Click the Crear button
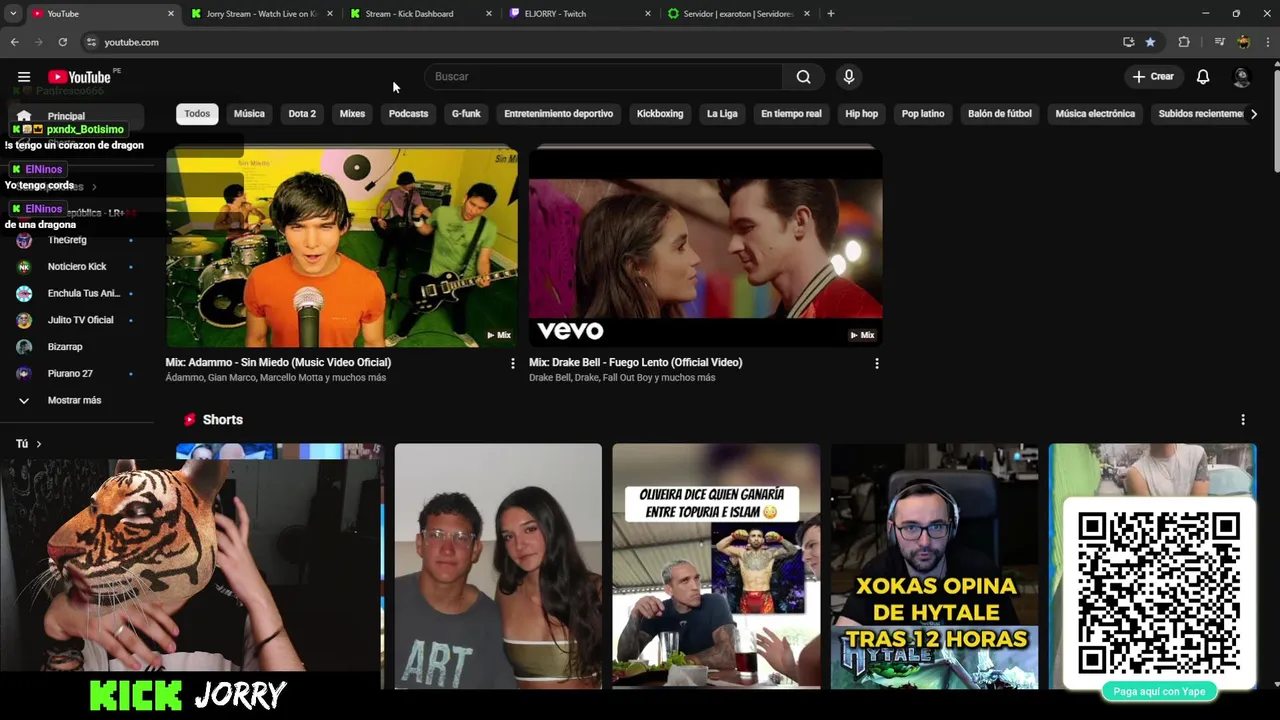Image resolution: width=1280 pixels, height=720 pixels. [1152, 77]
